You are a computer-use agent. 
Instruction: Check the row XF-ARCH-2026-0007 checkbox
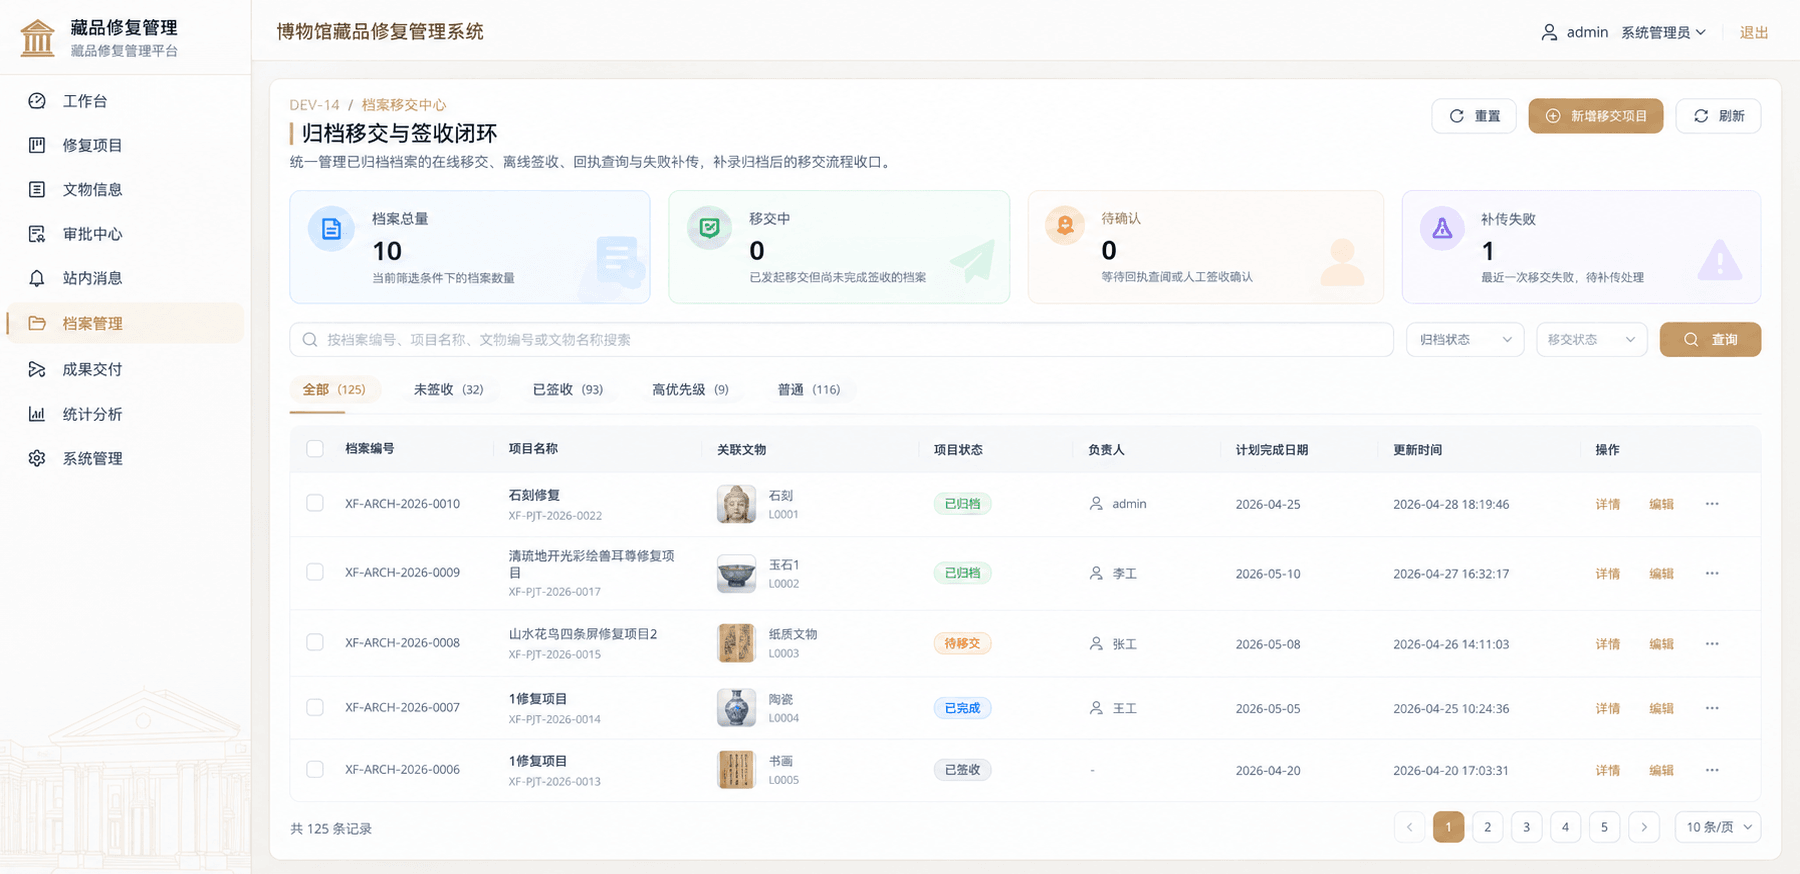click(x=315, y=707)
